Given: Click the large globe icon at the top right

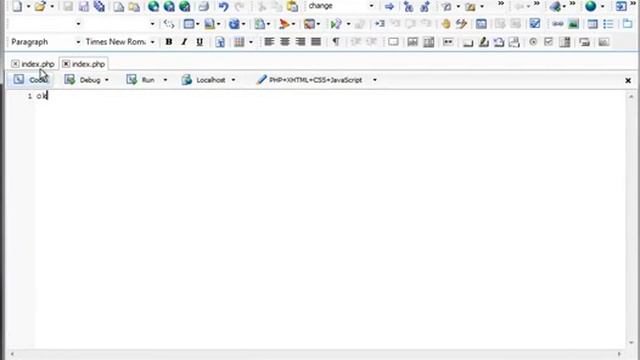Looking at the screenshot, I should (590, 6).
